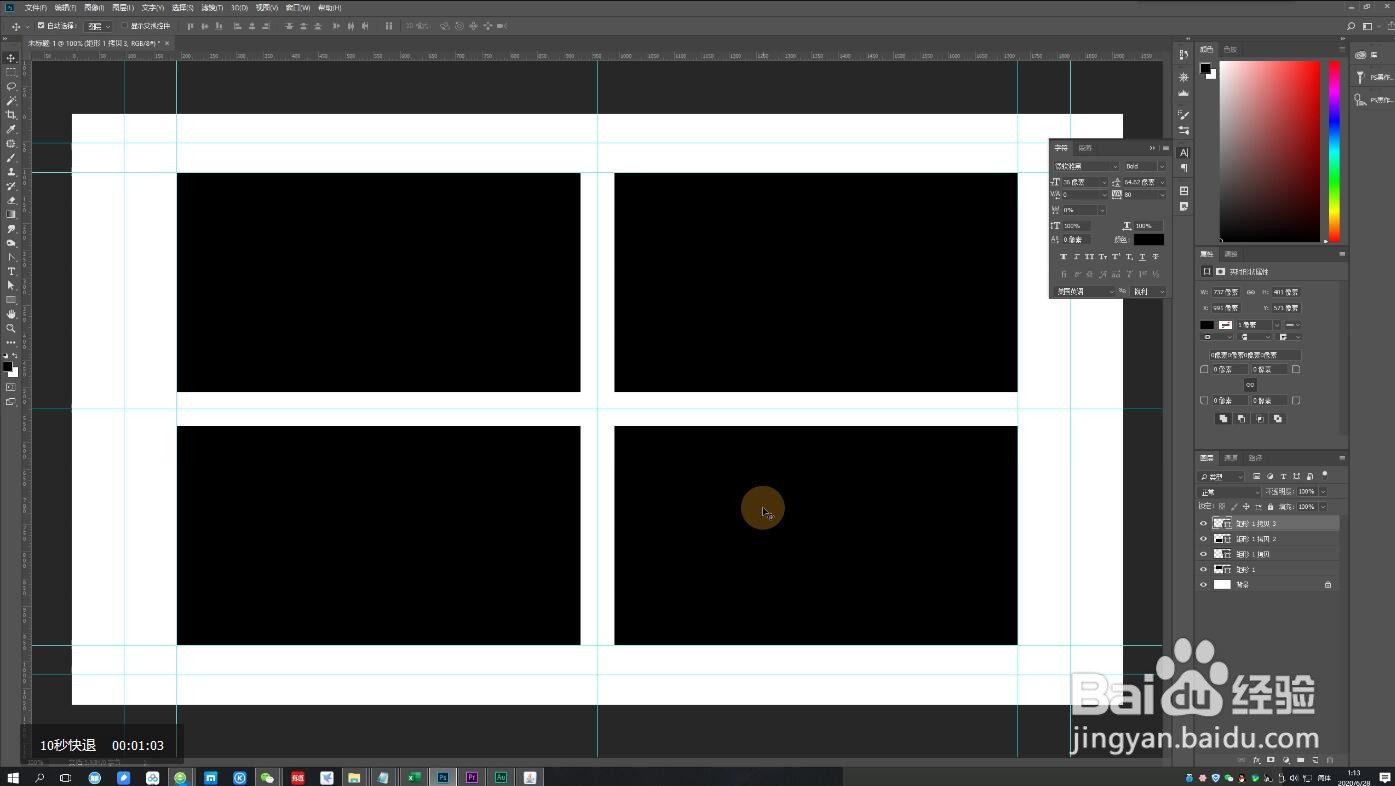Select the Hand tool
This screenshot has width=1395, height=786.
tap(11, 312)
